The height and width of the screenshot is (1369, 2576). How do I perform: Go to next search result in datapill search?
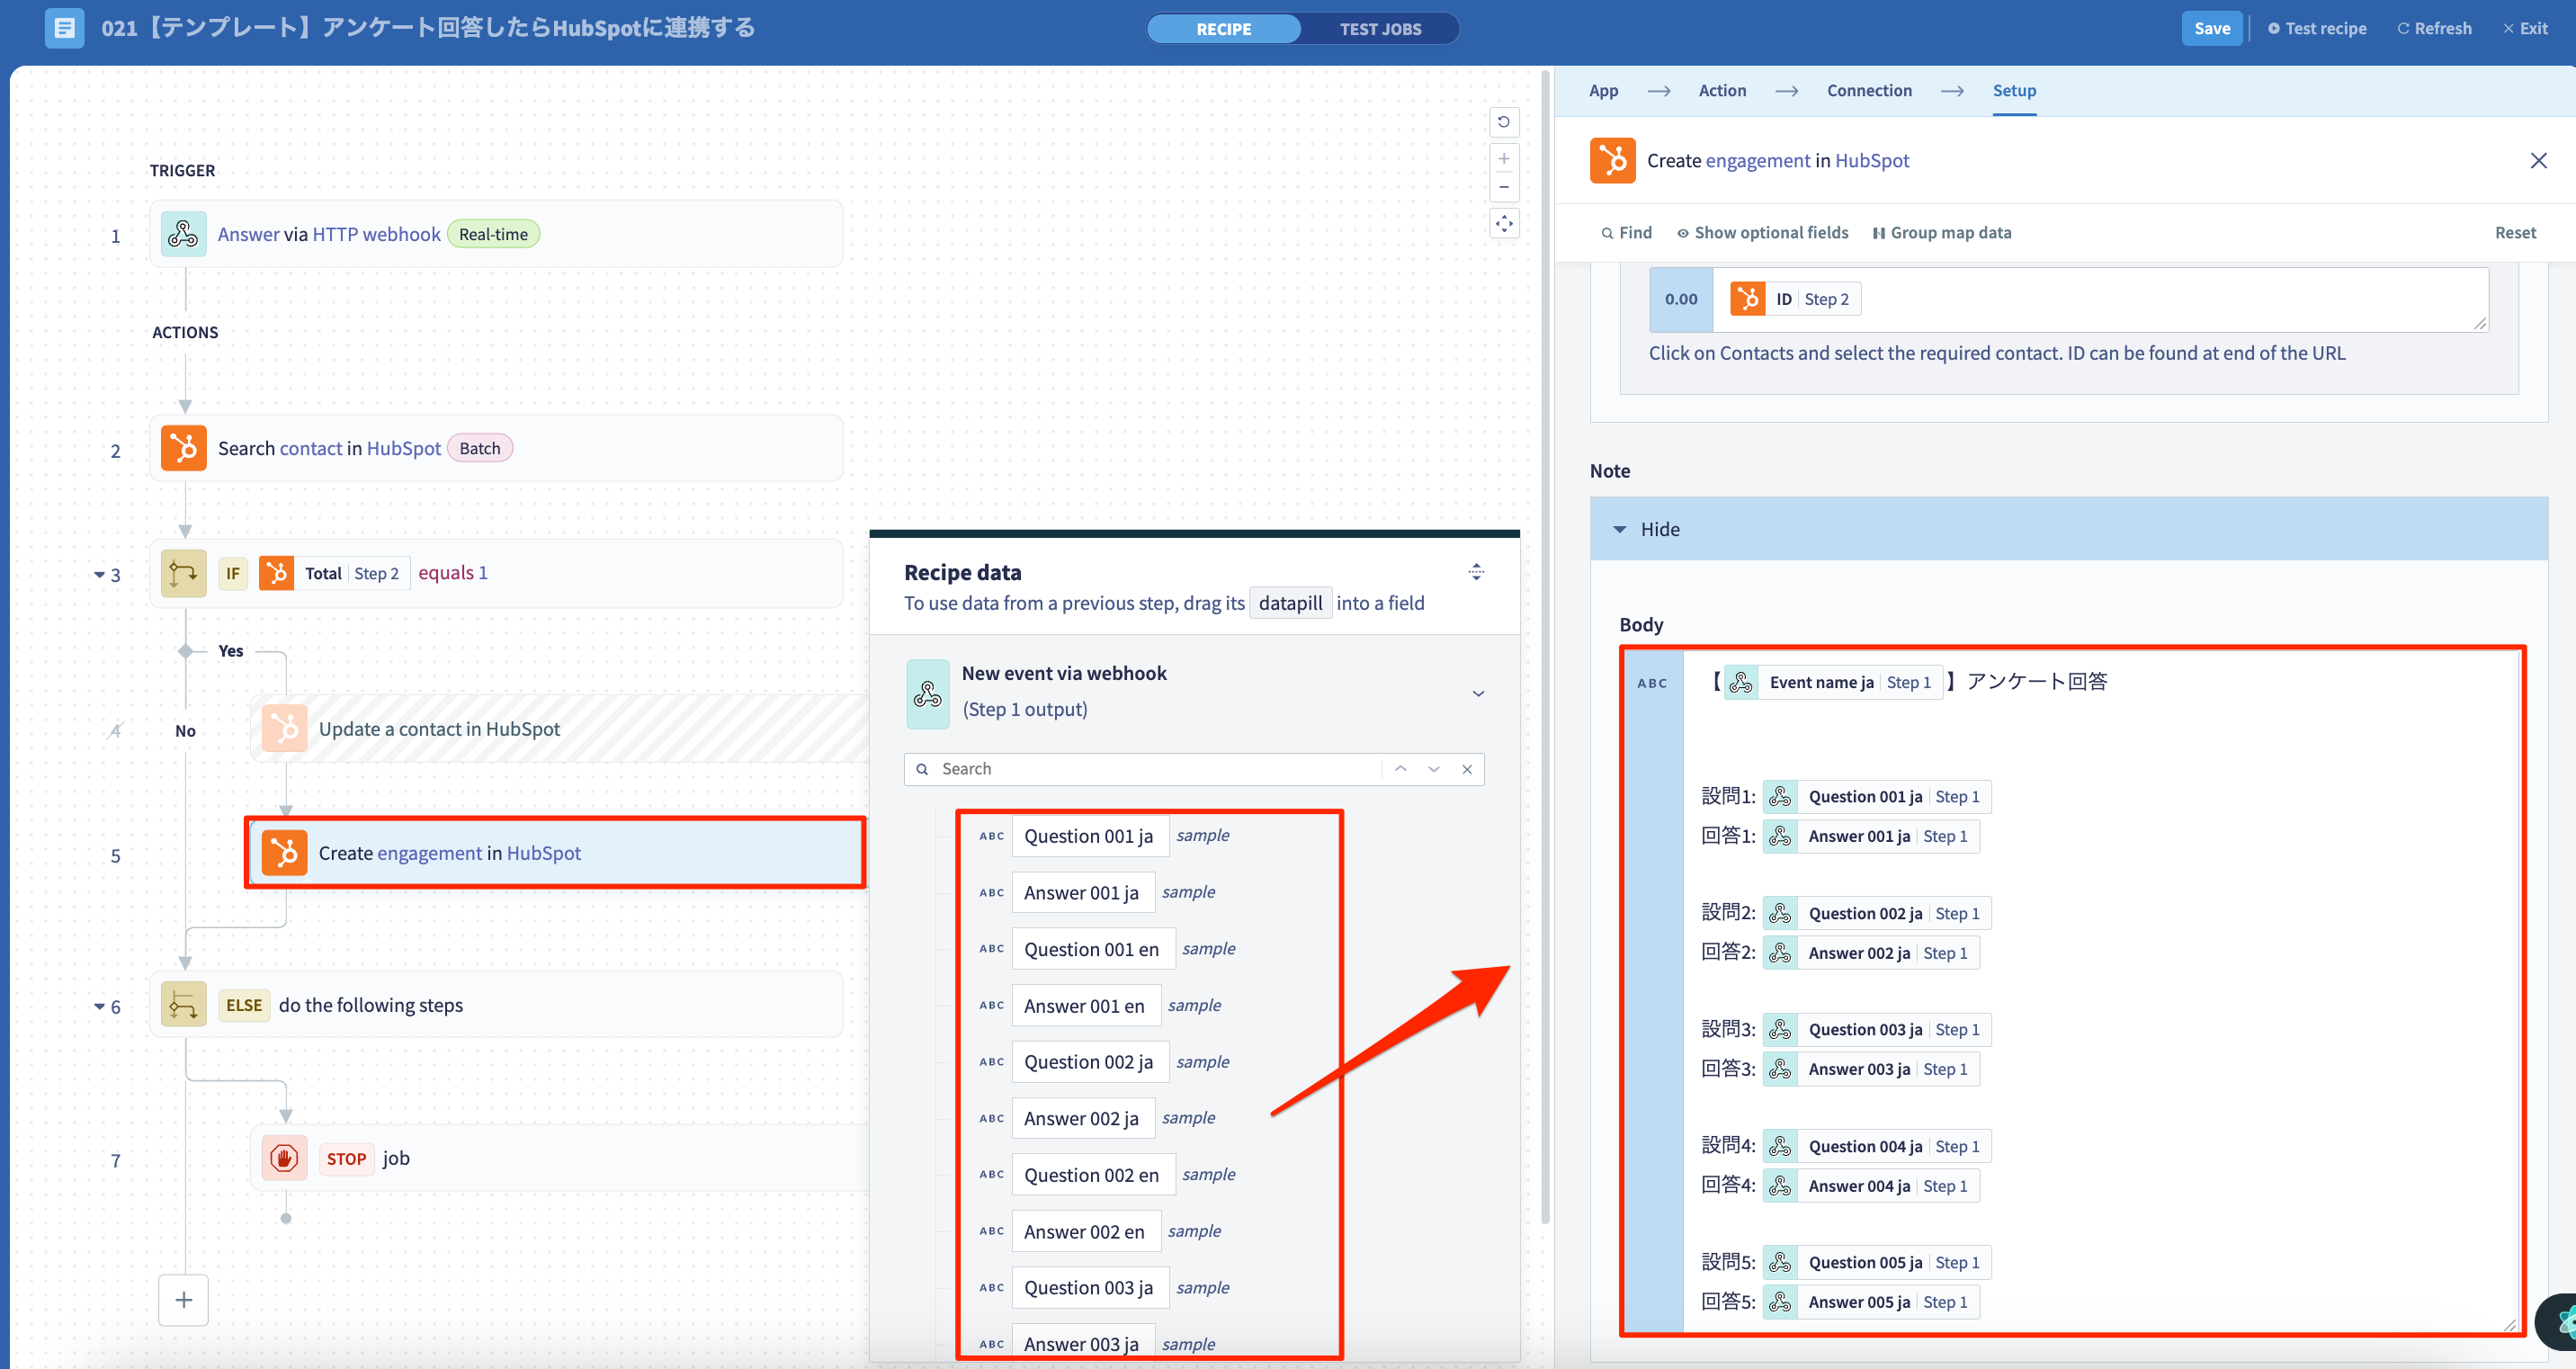pos(1434,769)
